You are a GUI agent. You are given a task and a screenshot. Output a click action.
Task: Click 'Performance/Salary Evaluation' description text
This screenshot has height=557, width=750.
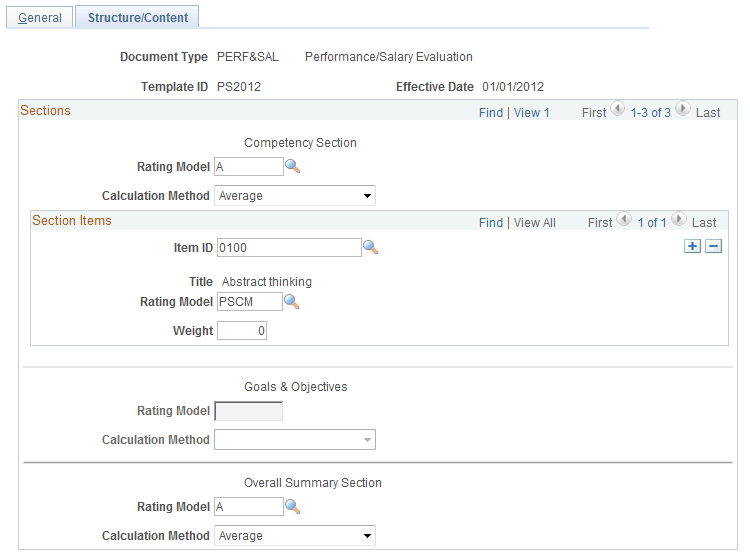389,57
